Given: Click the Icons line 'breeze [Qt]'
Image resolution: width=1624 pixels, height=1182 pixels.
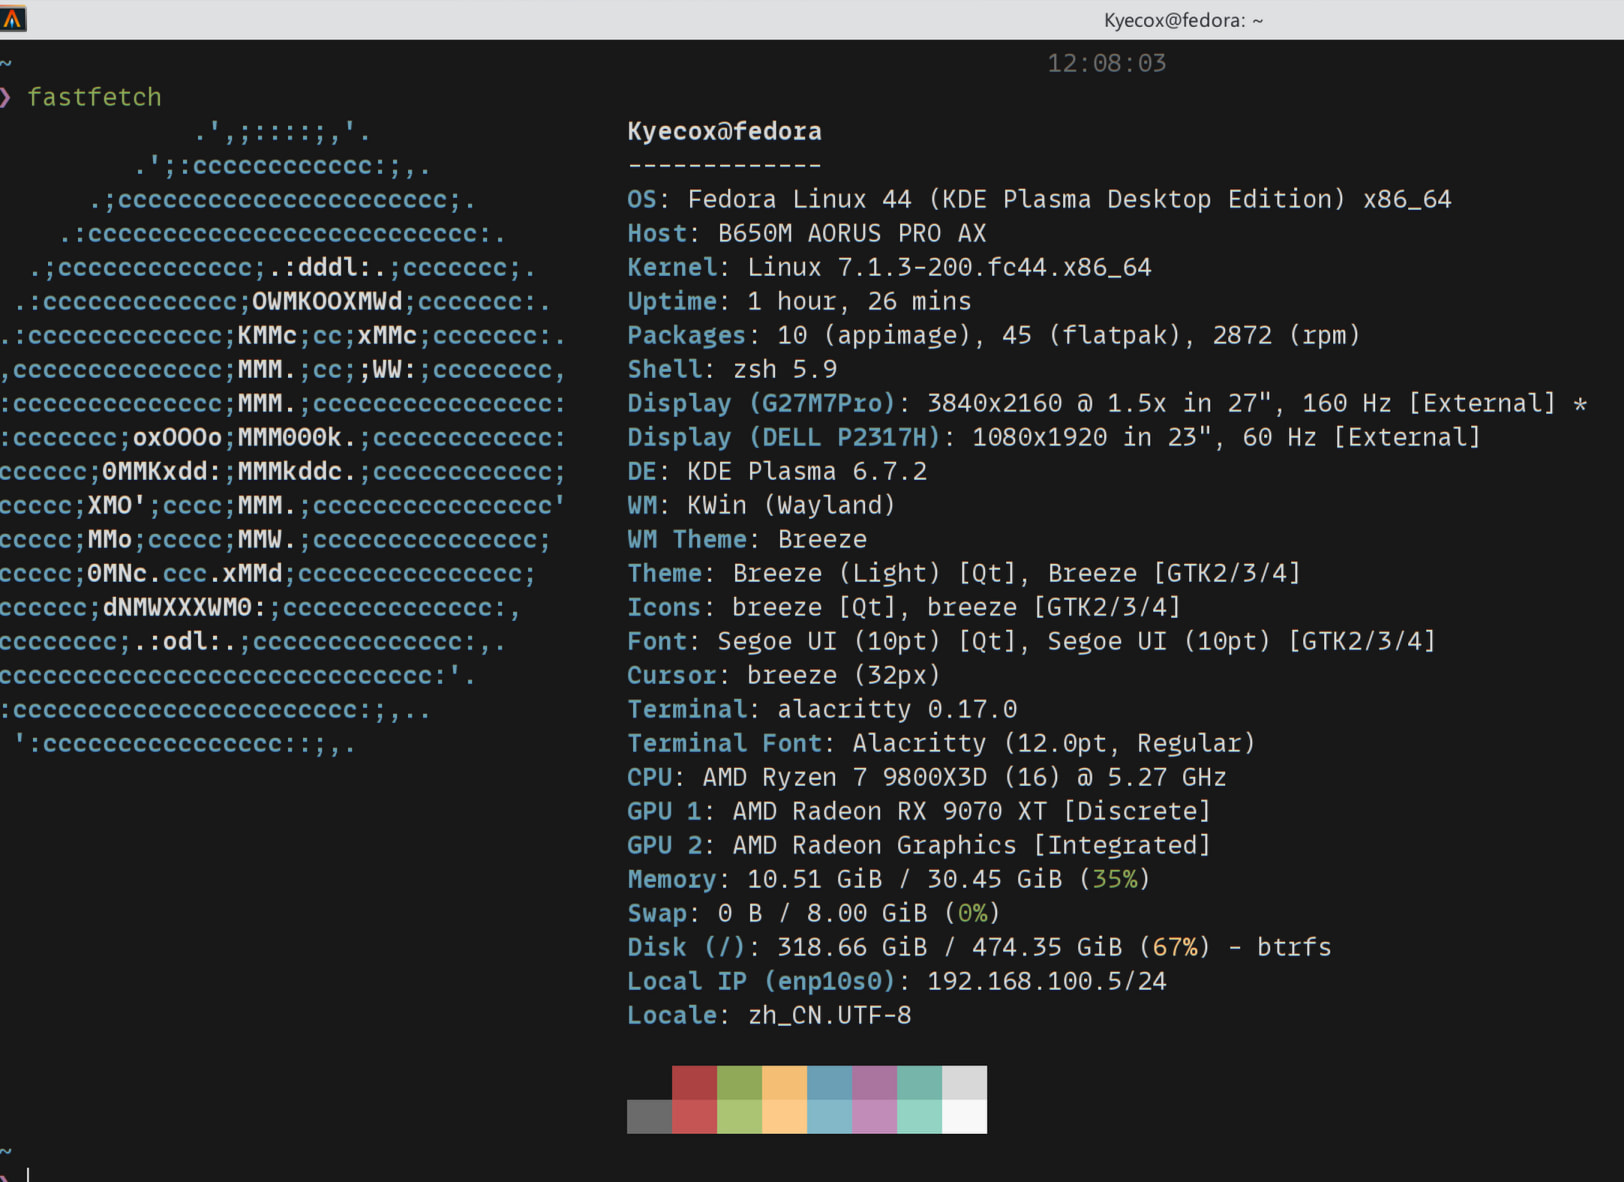Looking at the screenshot, I should (904, 607).
